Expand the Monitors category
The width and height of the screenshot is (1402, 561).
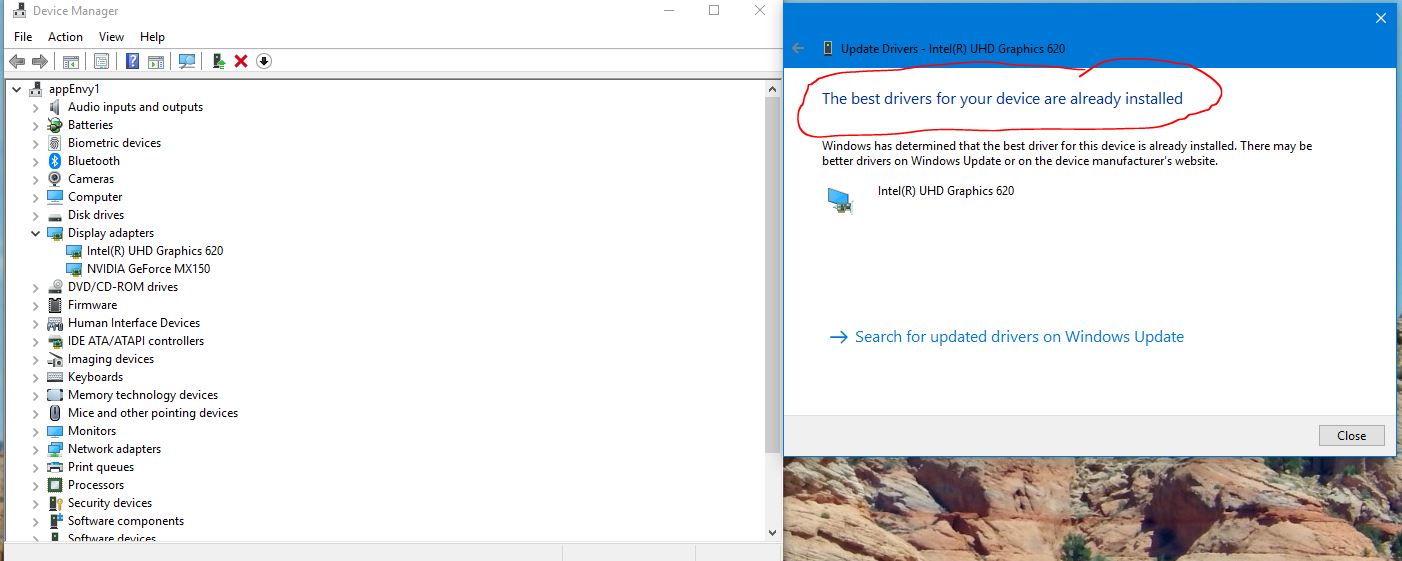pyautogui.click(x=36, y=431)
